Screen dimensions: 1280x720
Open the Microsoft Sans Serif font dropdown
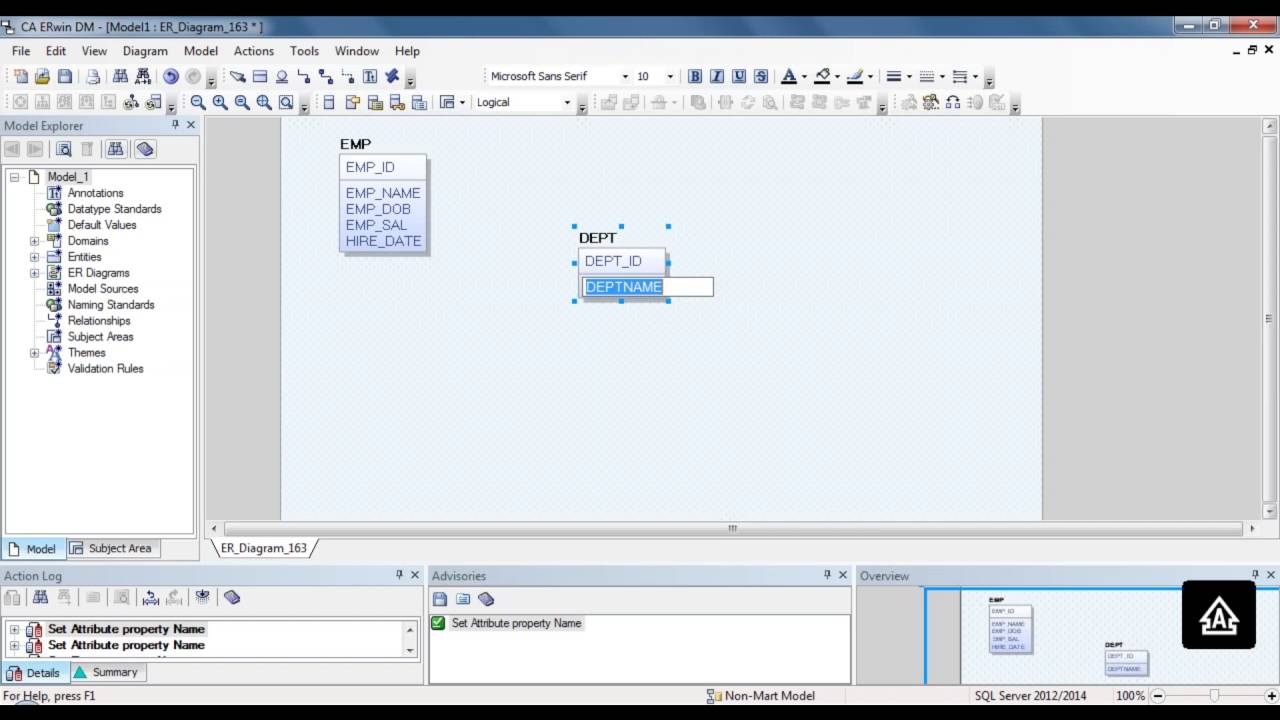point(625,76)
